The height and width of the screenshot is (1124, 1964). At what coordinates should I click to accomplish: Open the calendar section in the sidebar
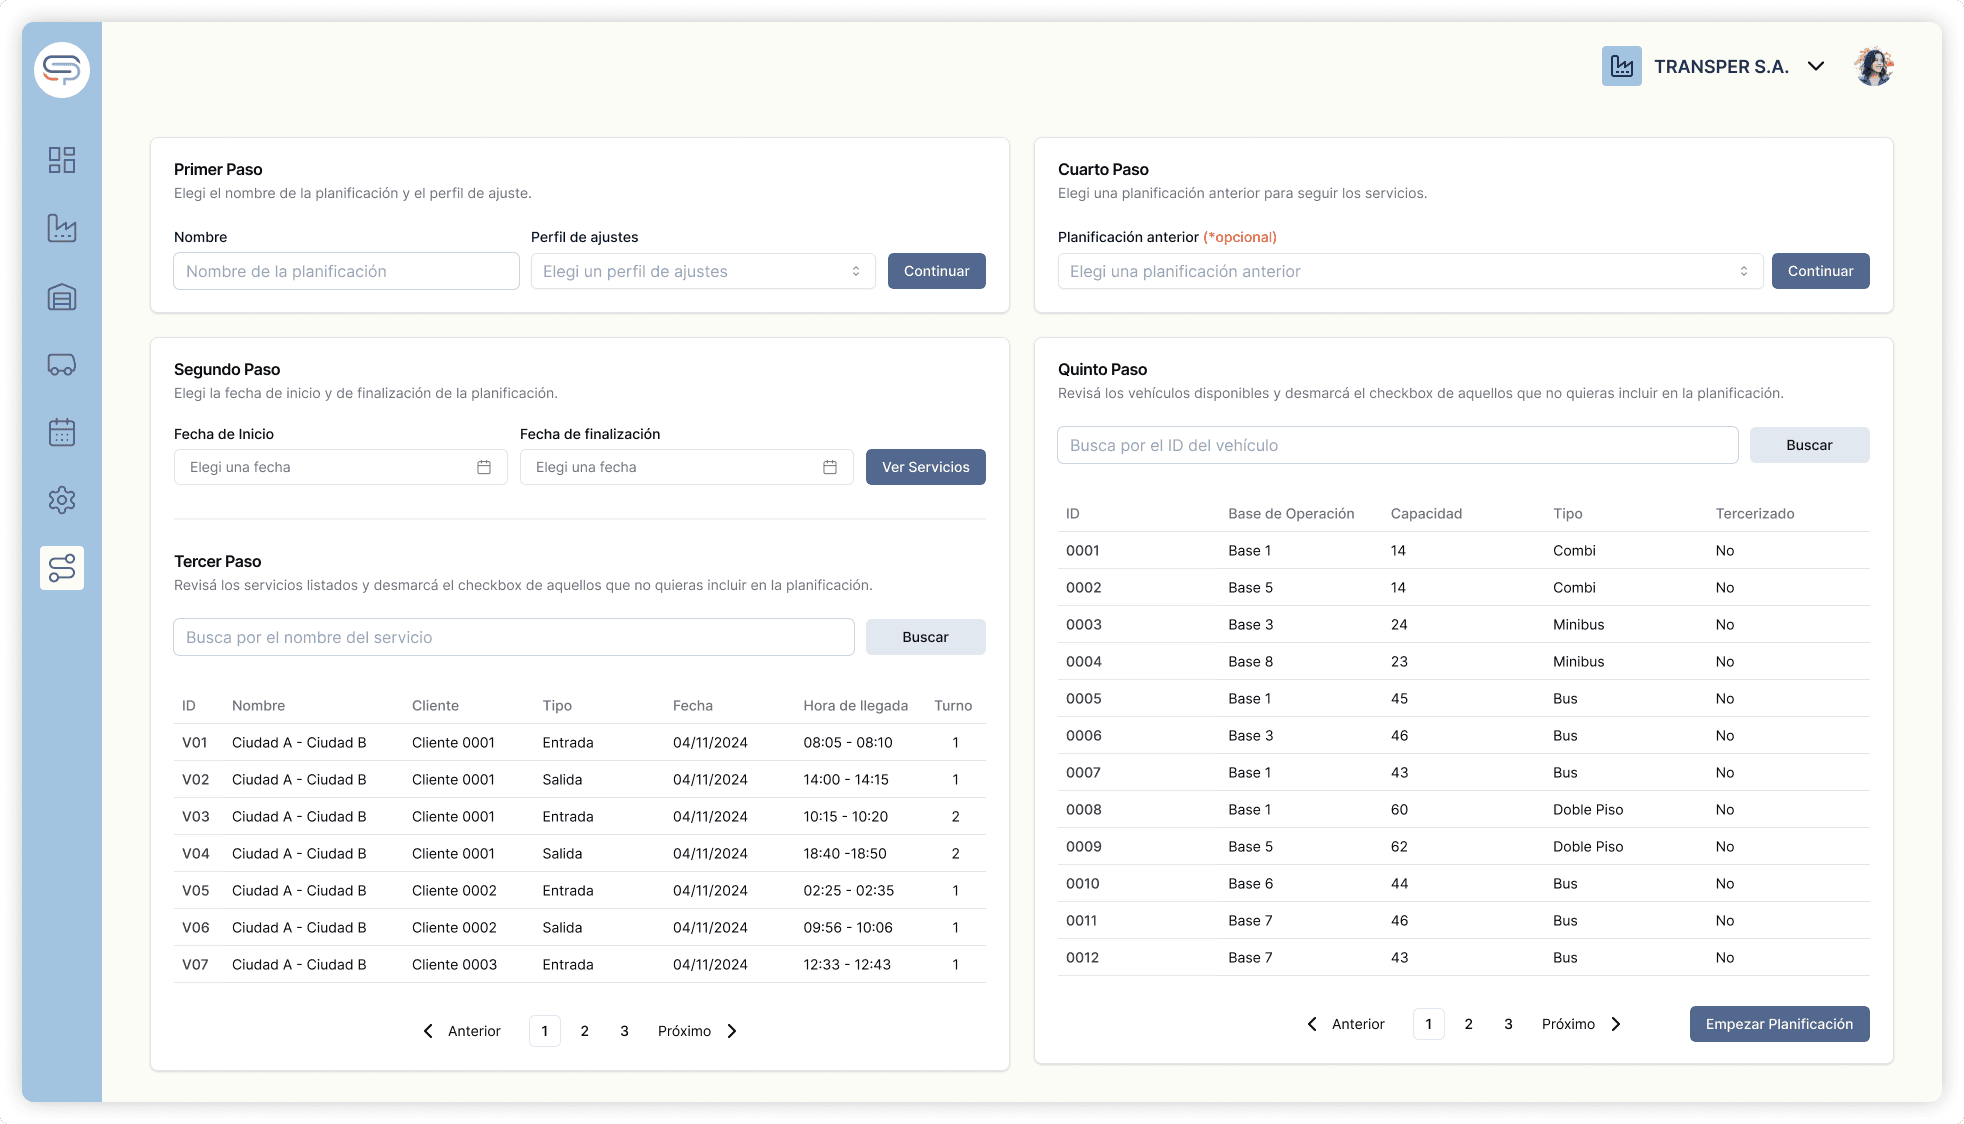point(62,432)
